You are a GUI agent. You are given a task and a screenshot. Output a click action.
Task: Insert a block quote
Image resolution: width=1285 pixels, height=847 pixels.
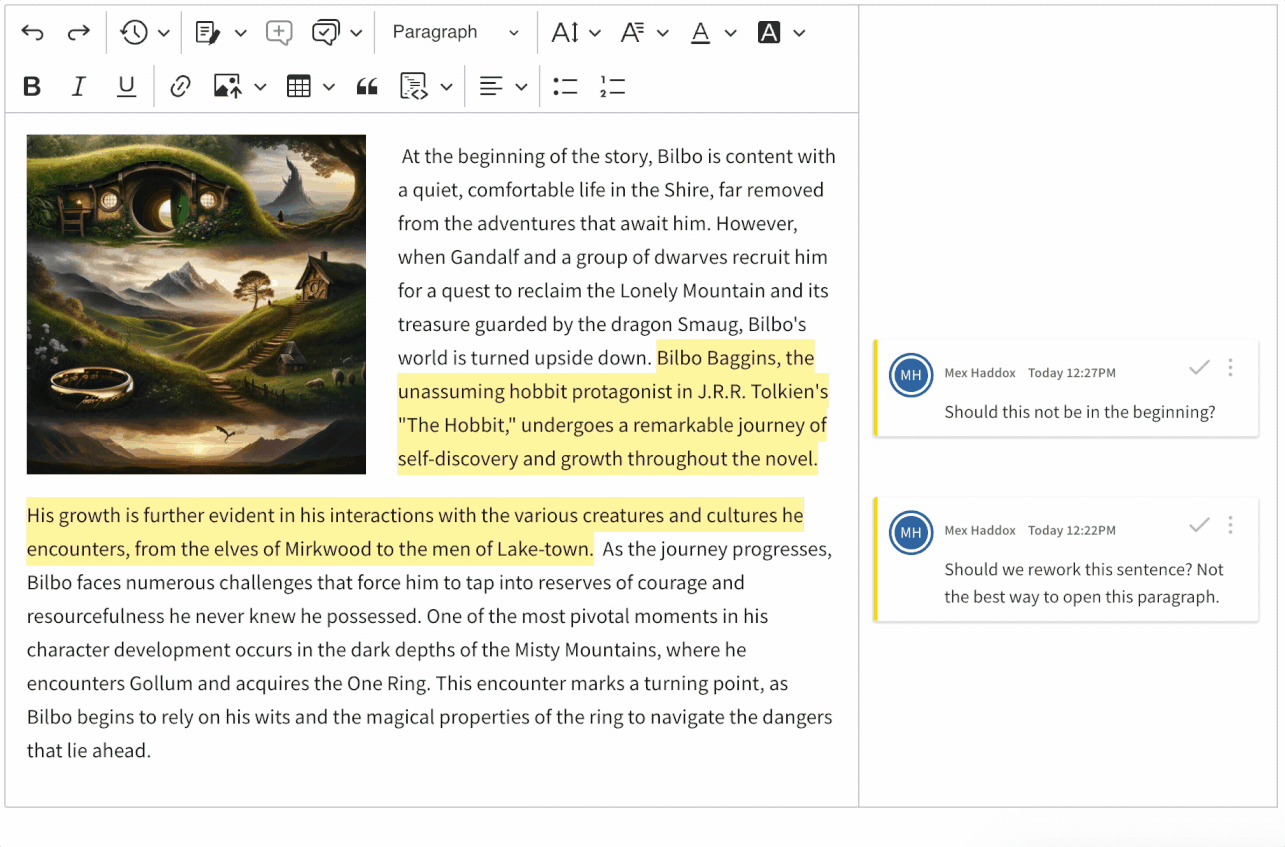coord(367,87)
